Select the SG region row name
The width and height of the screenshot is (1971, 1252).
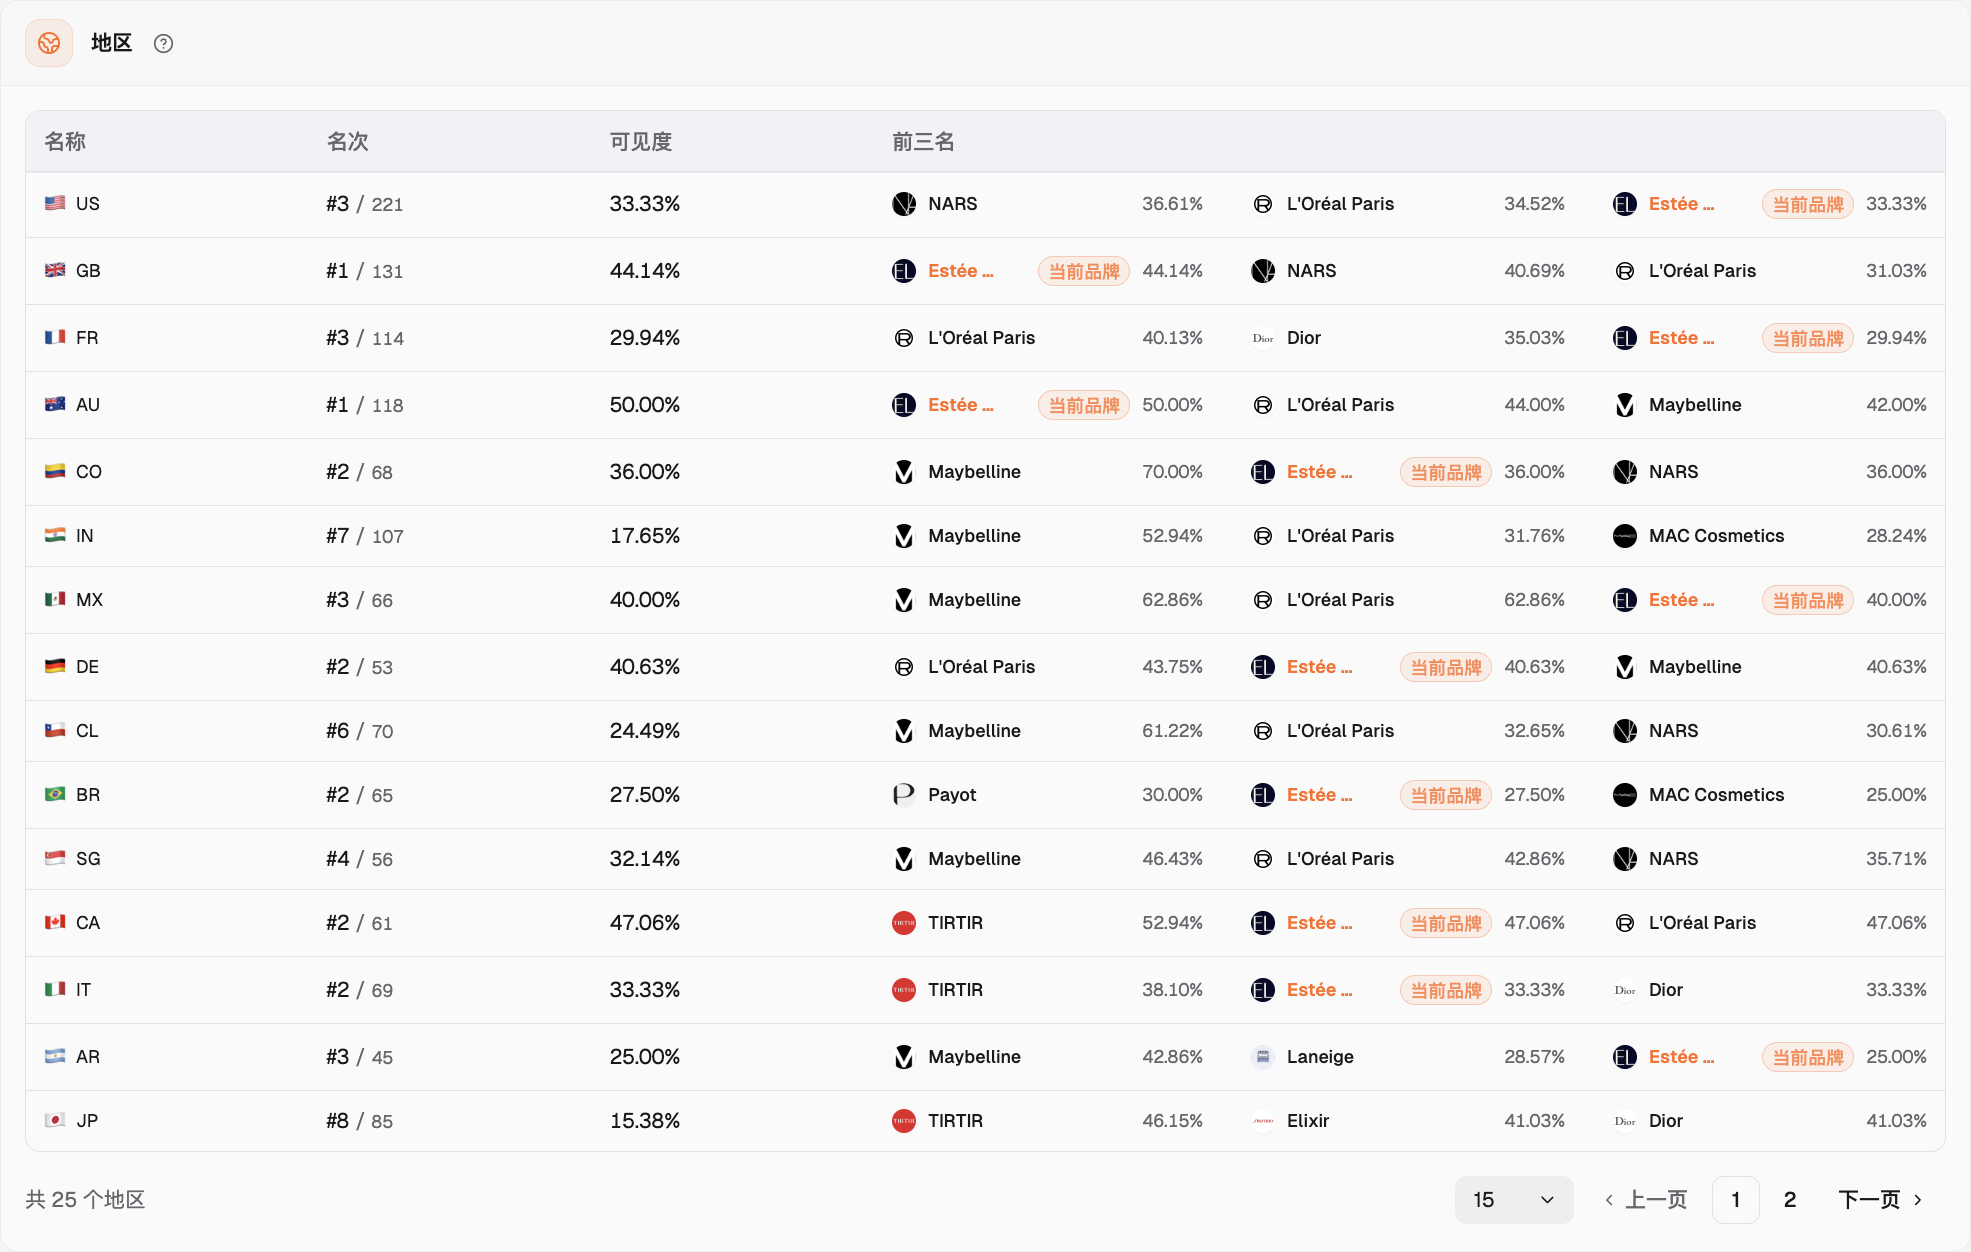88,859
